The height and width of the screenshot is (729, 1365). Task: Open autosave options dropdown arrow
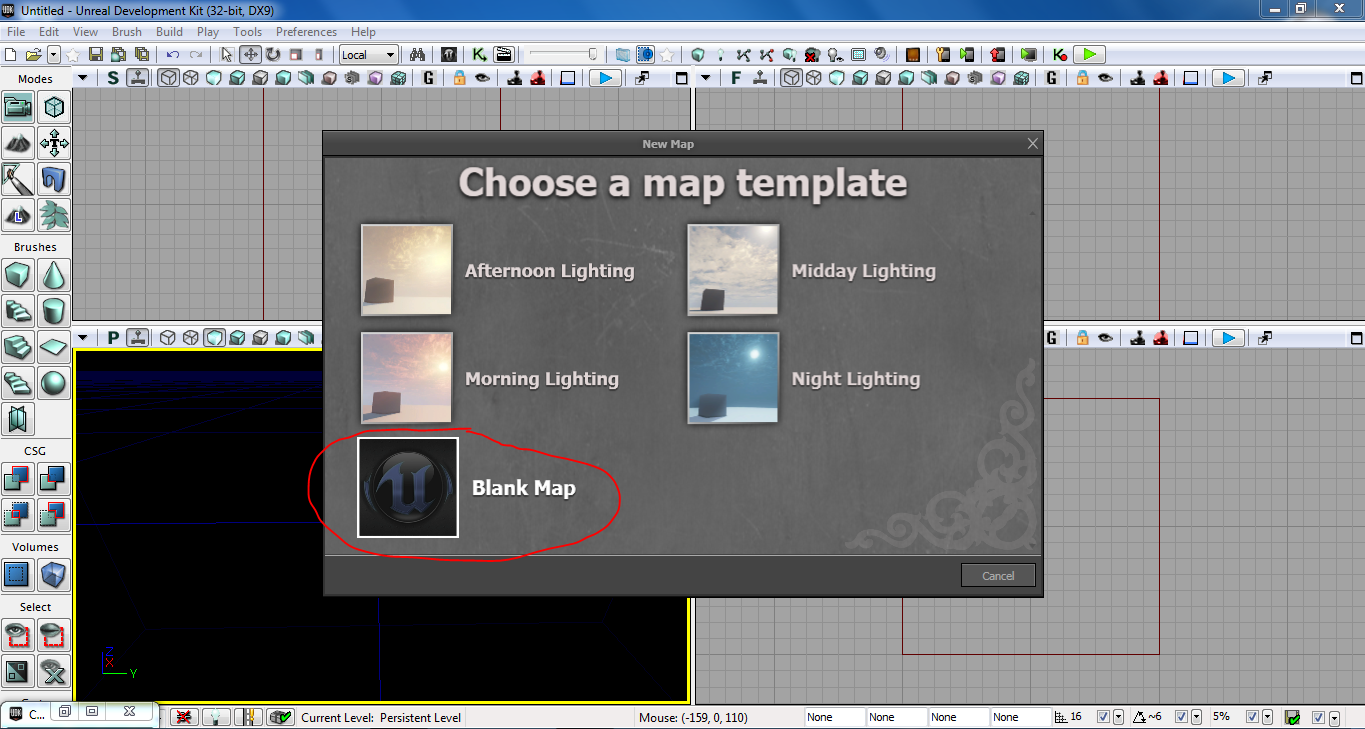(x=1334, y=717)
